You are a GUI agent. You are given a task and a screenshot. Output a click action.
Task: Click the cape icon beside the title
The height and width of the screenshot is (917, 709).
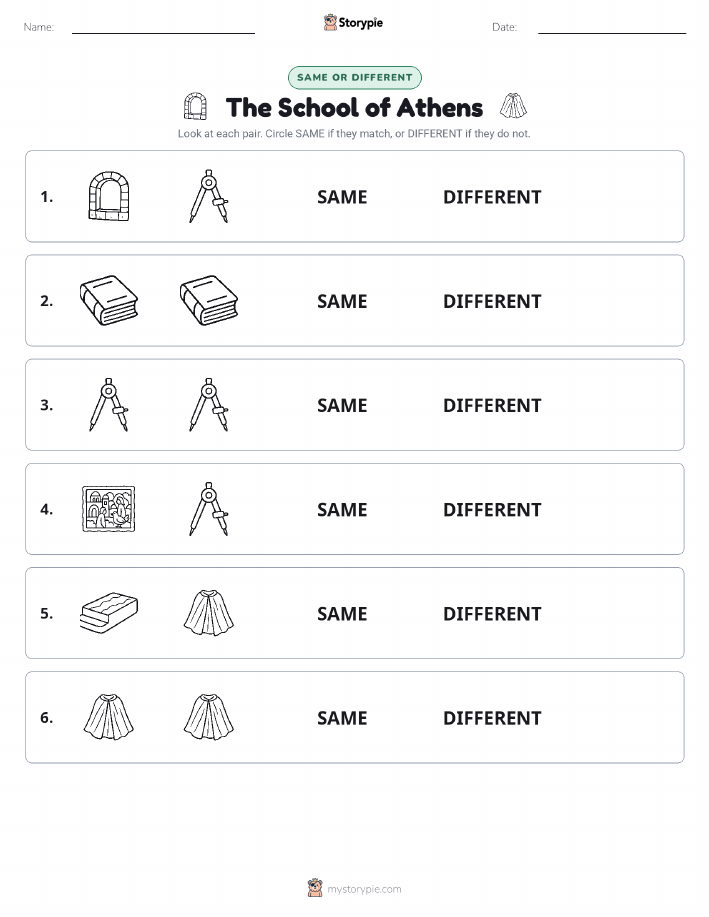(513, 106)
